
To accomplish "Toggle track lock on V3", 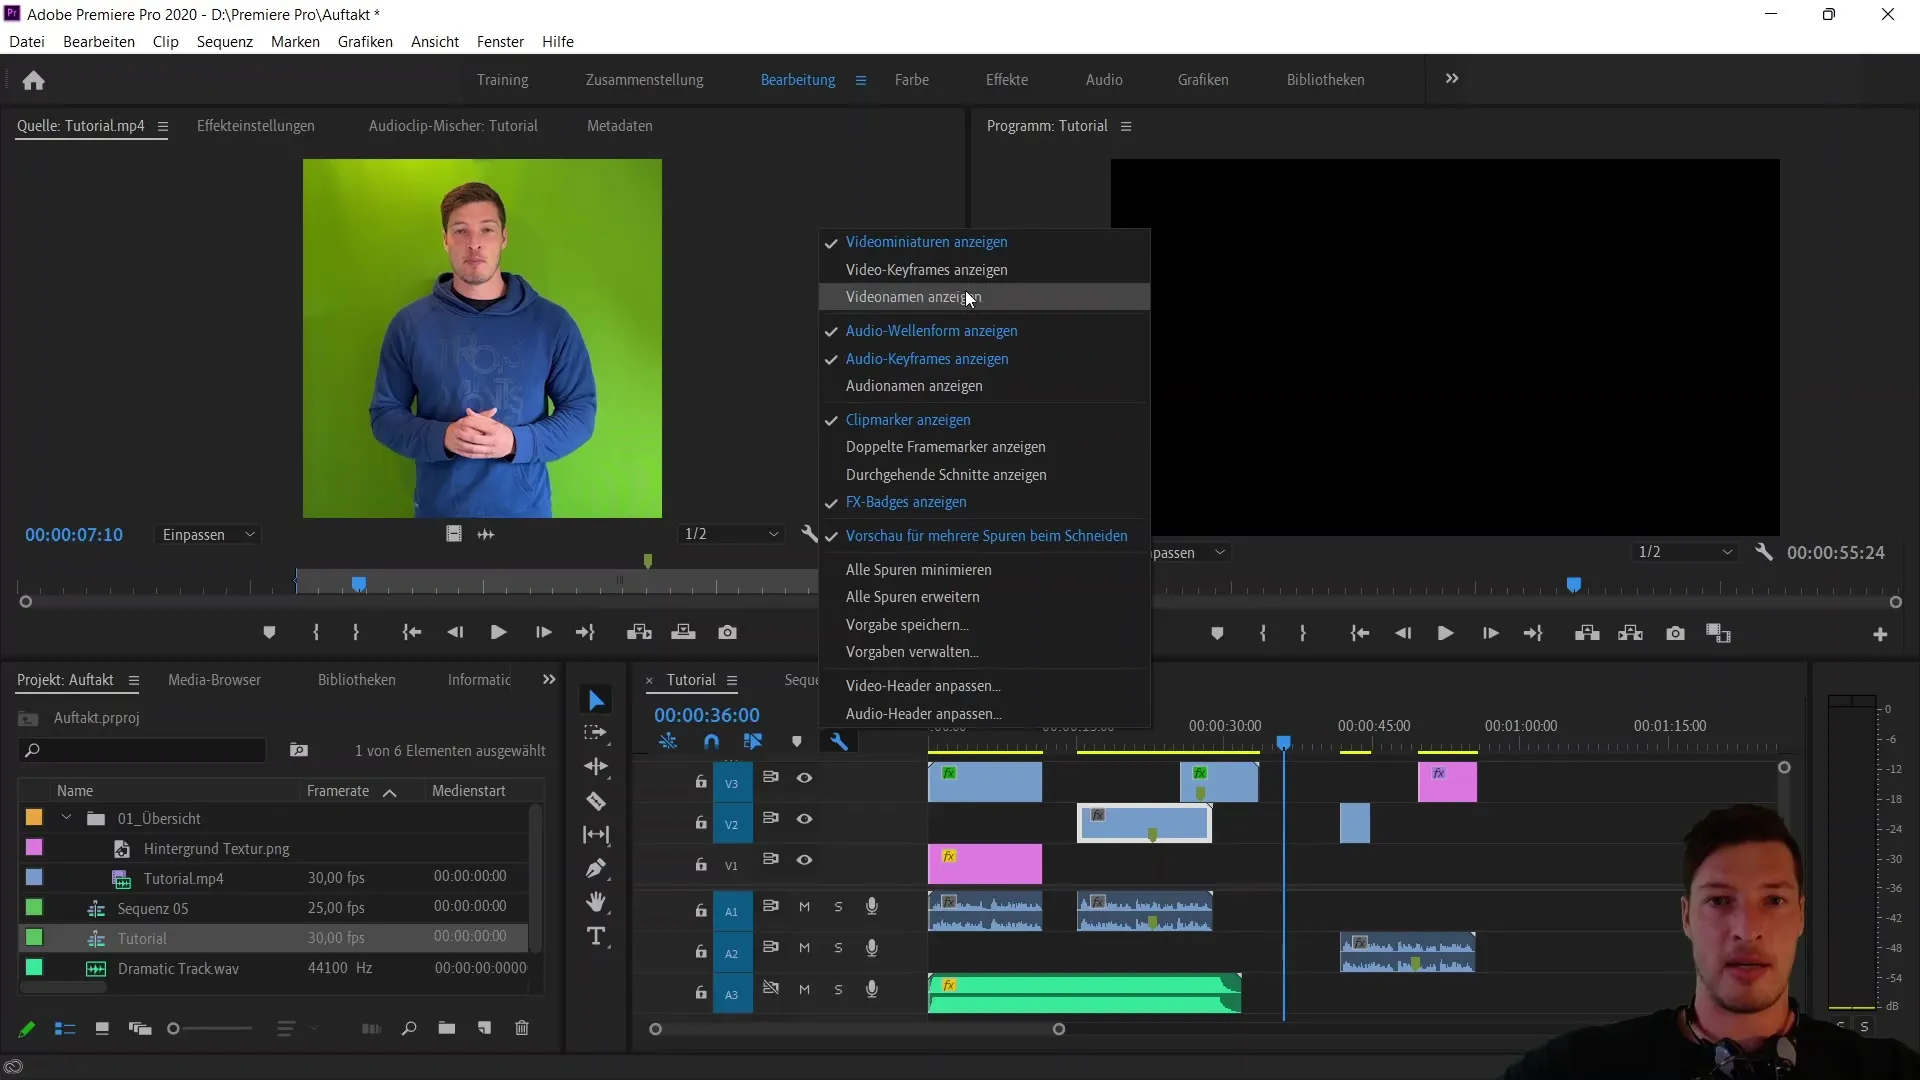I will 701,782.
